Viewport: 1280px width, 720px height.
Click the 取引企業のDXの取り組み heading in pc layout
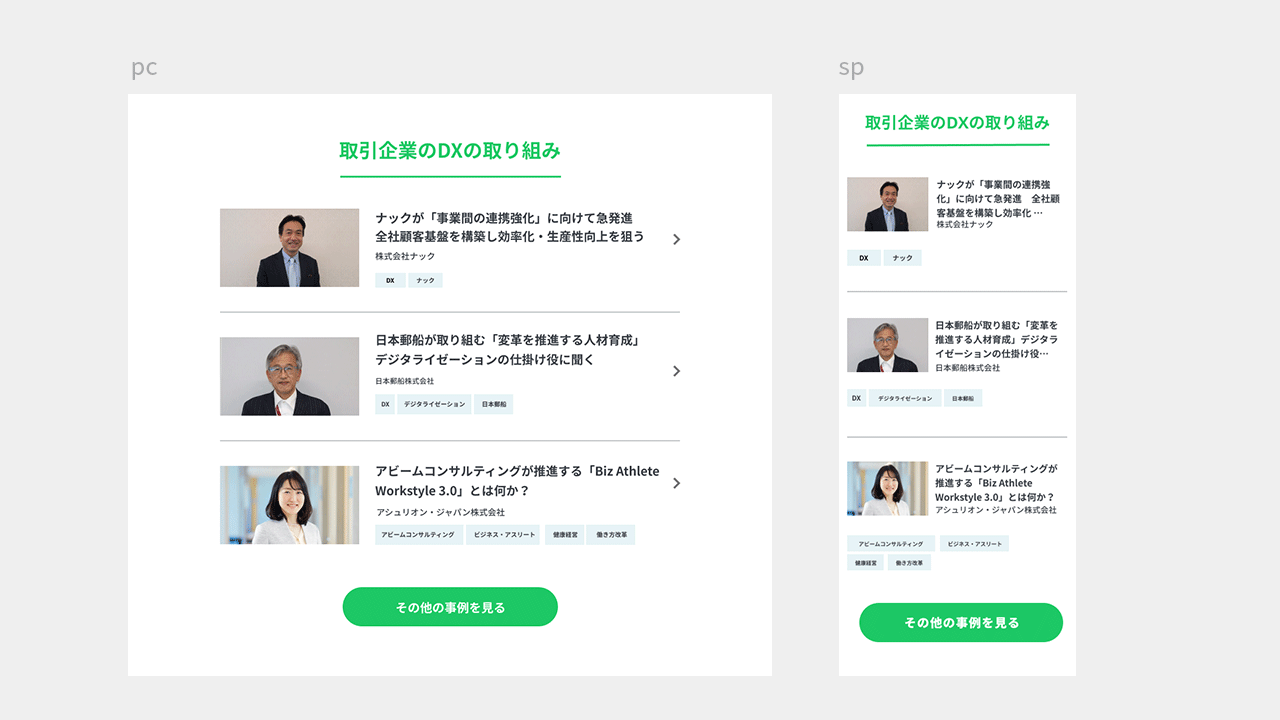point(450,151)
